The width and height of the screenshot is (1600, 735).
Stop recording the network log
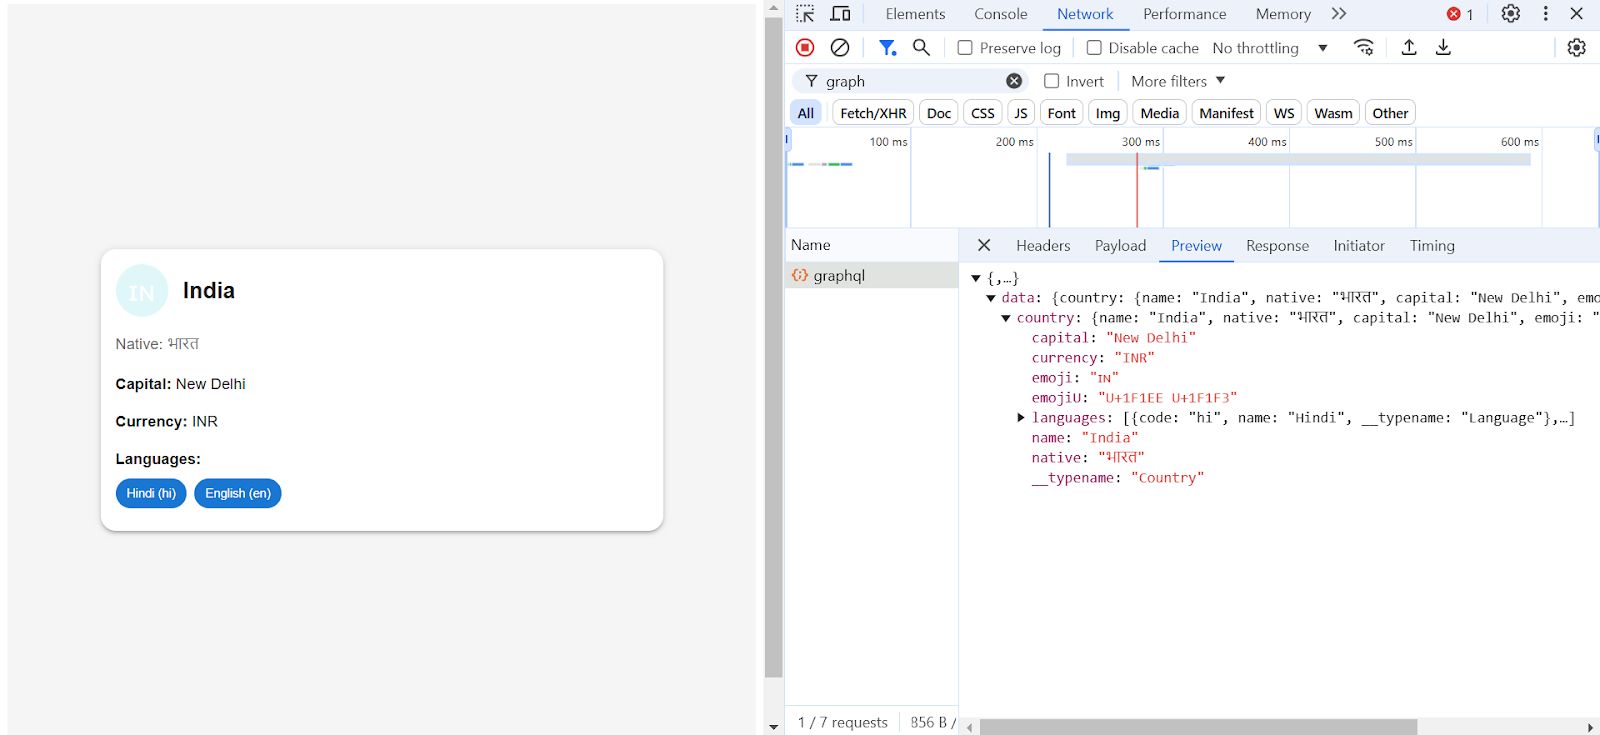coord(805,48)
